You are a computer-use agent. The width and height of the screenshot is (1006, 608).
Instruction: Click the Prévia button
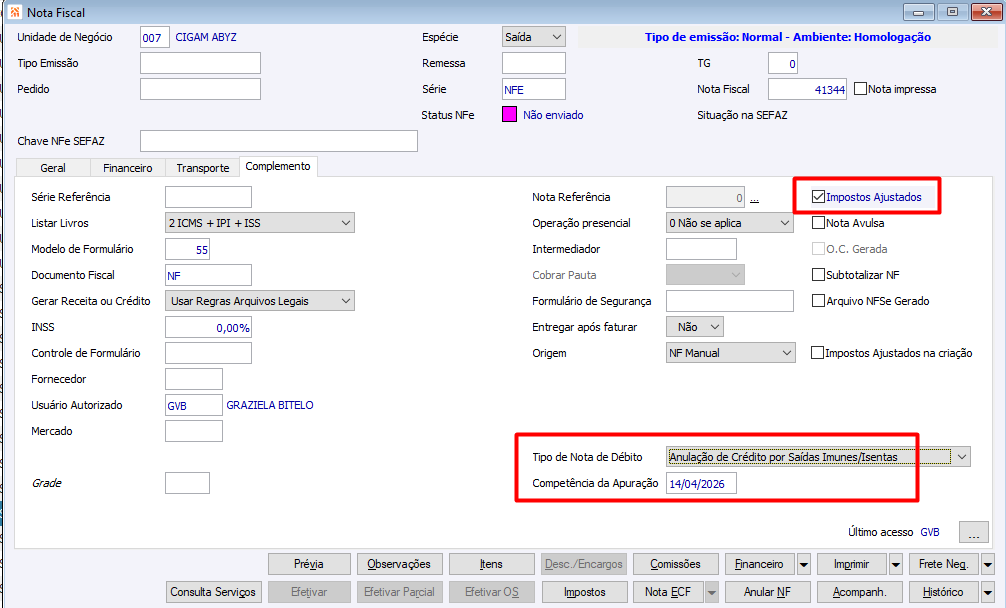309,564
